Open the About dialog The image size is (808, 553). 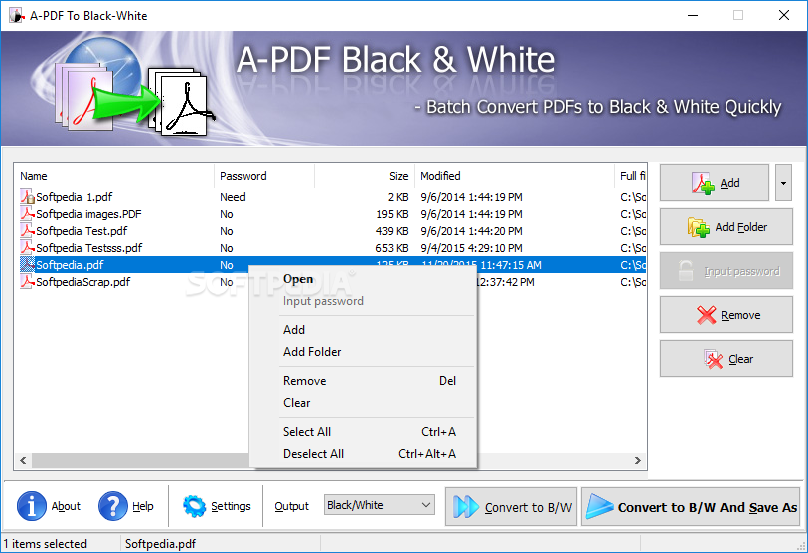(x=49, y=506)
